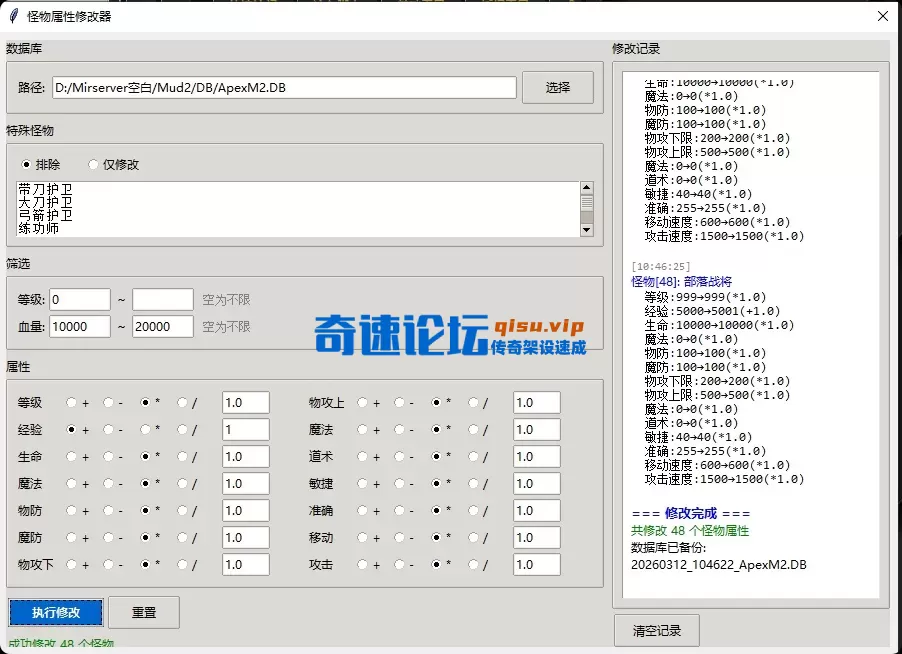Select 练功师 in the special monster list
902x654 pixels.
coord(39,229)
